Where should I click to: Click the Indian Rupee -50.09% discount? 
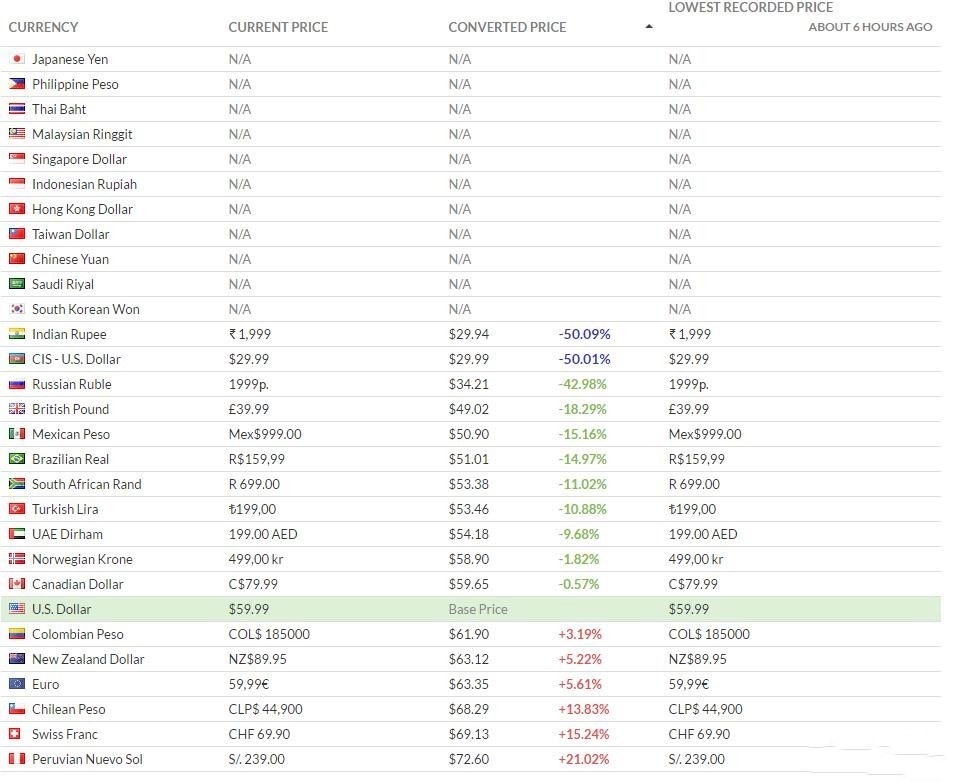[584, 334]
